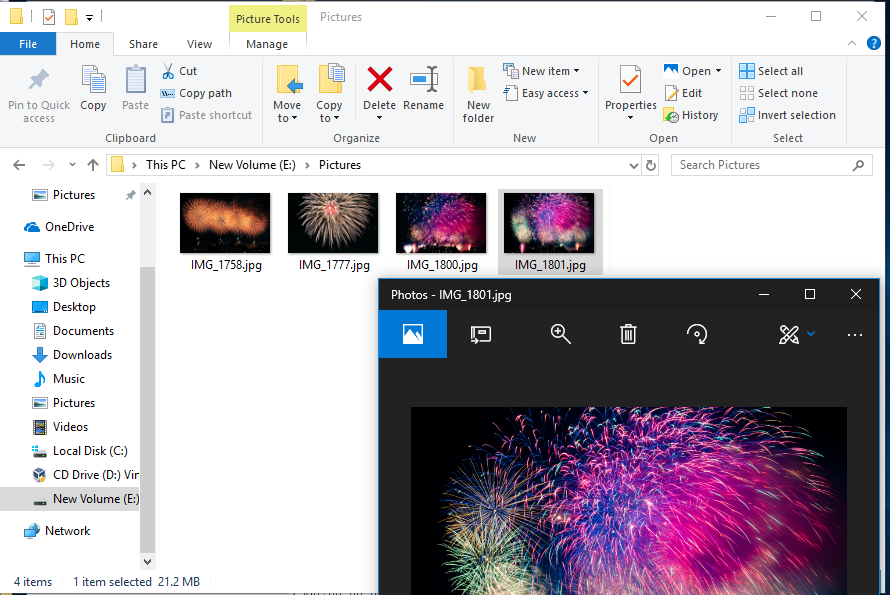Click Add to a creation icon in Photos
This screenshot has height=595, width=890.
click(x=481, y=334)
